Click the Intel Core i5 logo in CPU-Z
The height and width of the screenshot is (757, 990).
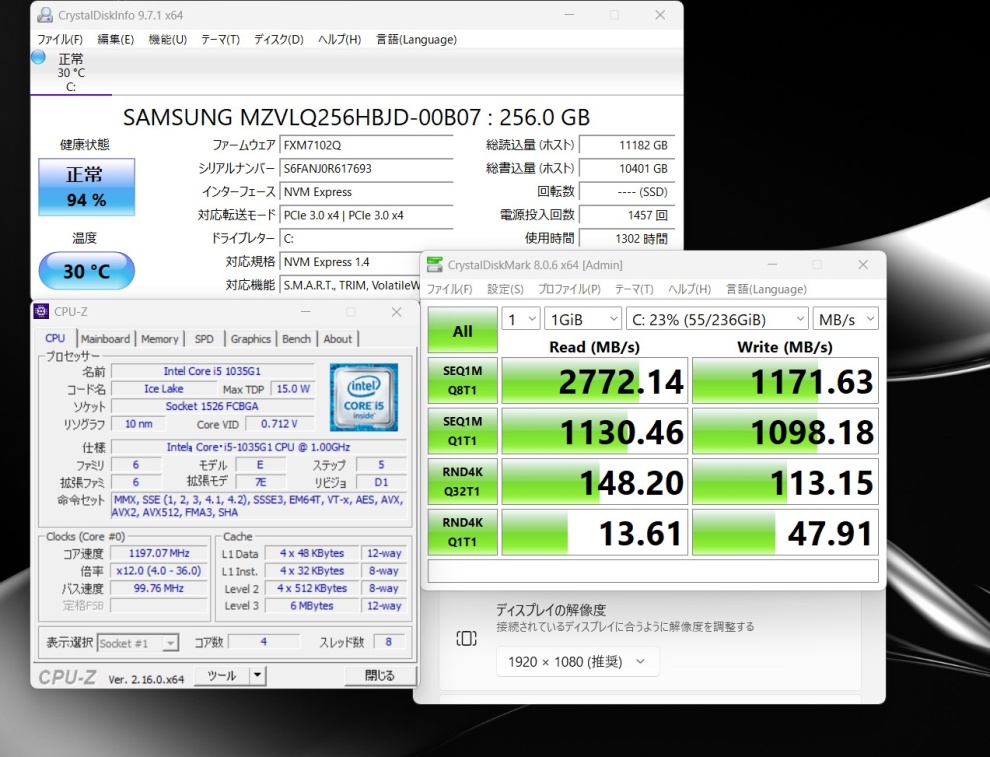click(364, 397)
